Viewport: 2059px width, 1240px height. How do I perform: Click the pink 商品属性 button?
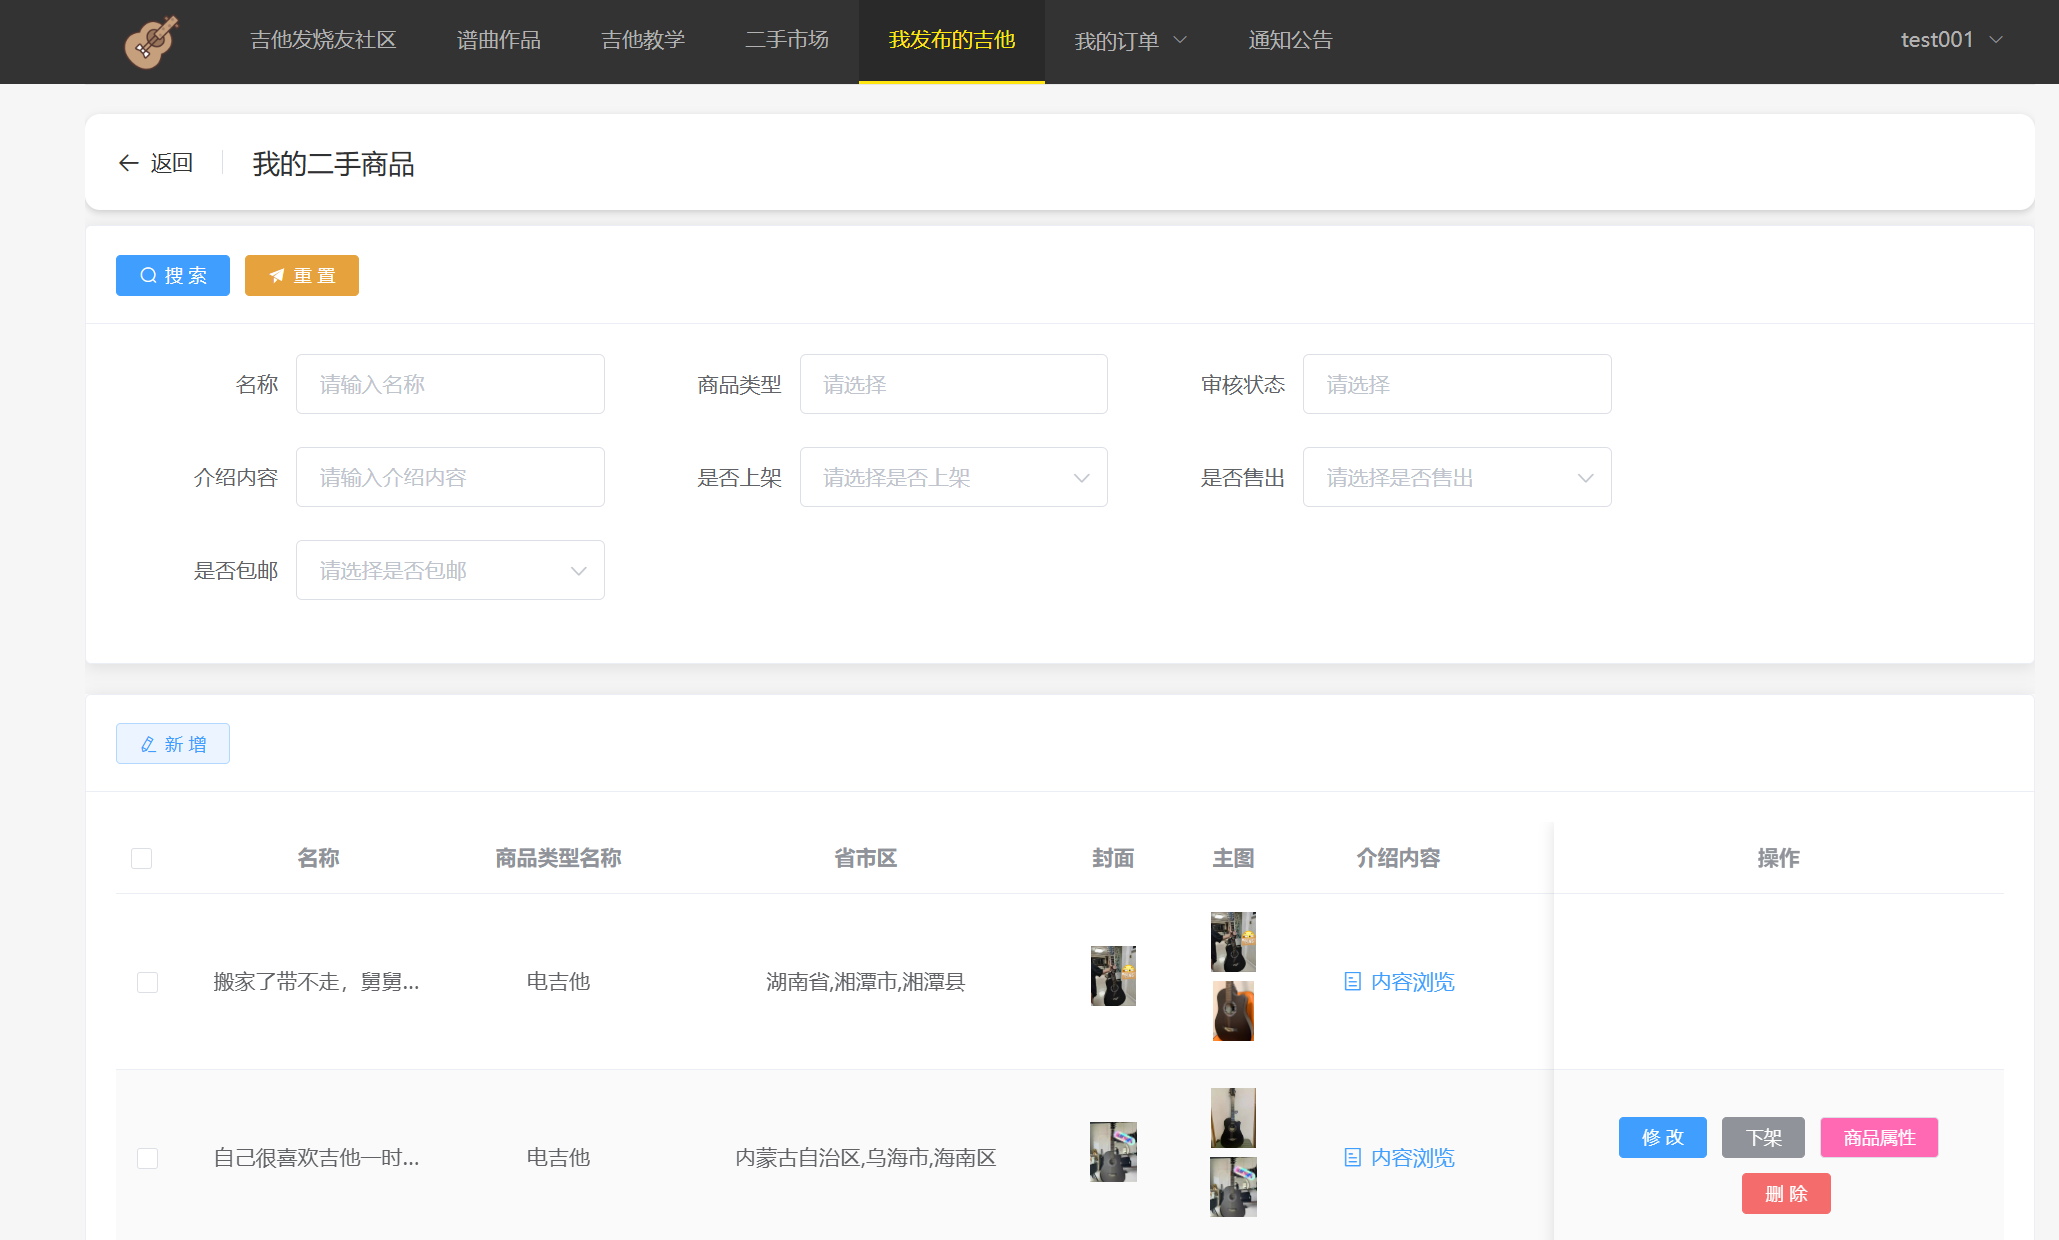pyautogui.click(x=1878, y=1137)
